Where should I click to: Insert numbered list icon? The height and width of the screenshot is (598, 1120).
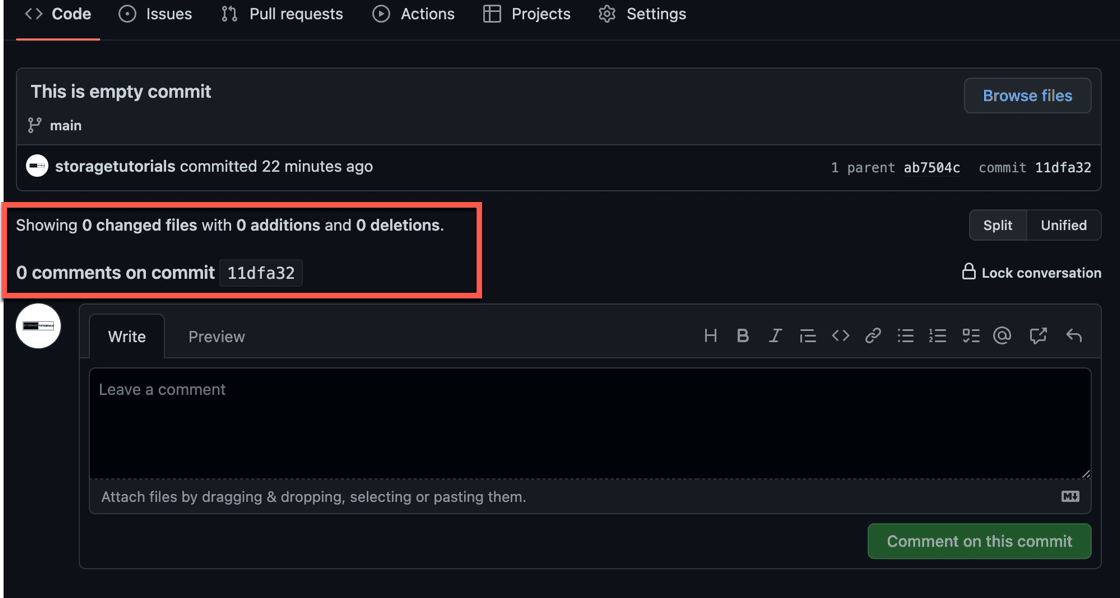(x=938, y=336)
